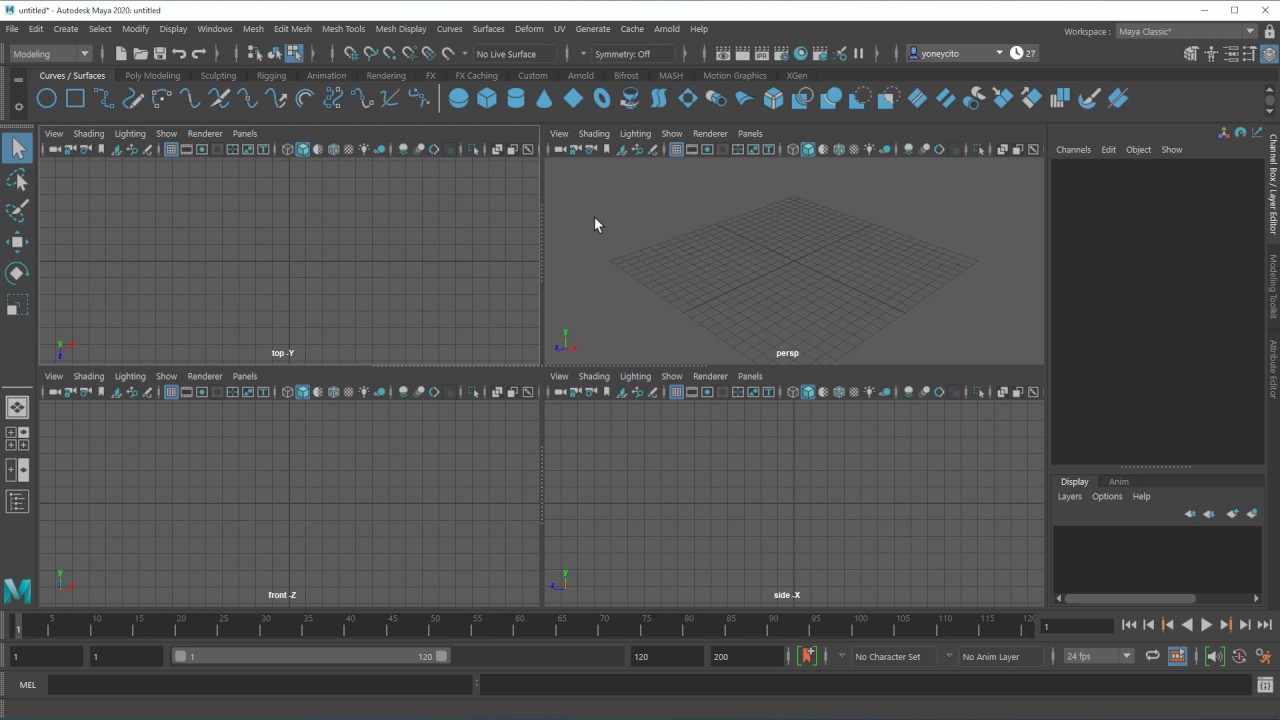Open the Mesh Tools menu
This screenshot has height=720, width=1280.
[x=343, y=29]
